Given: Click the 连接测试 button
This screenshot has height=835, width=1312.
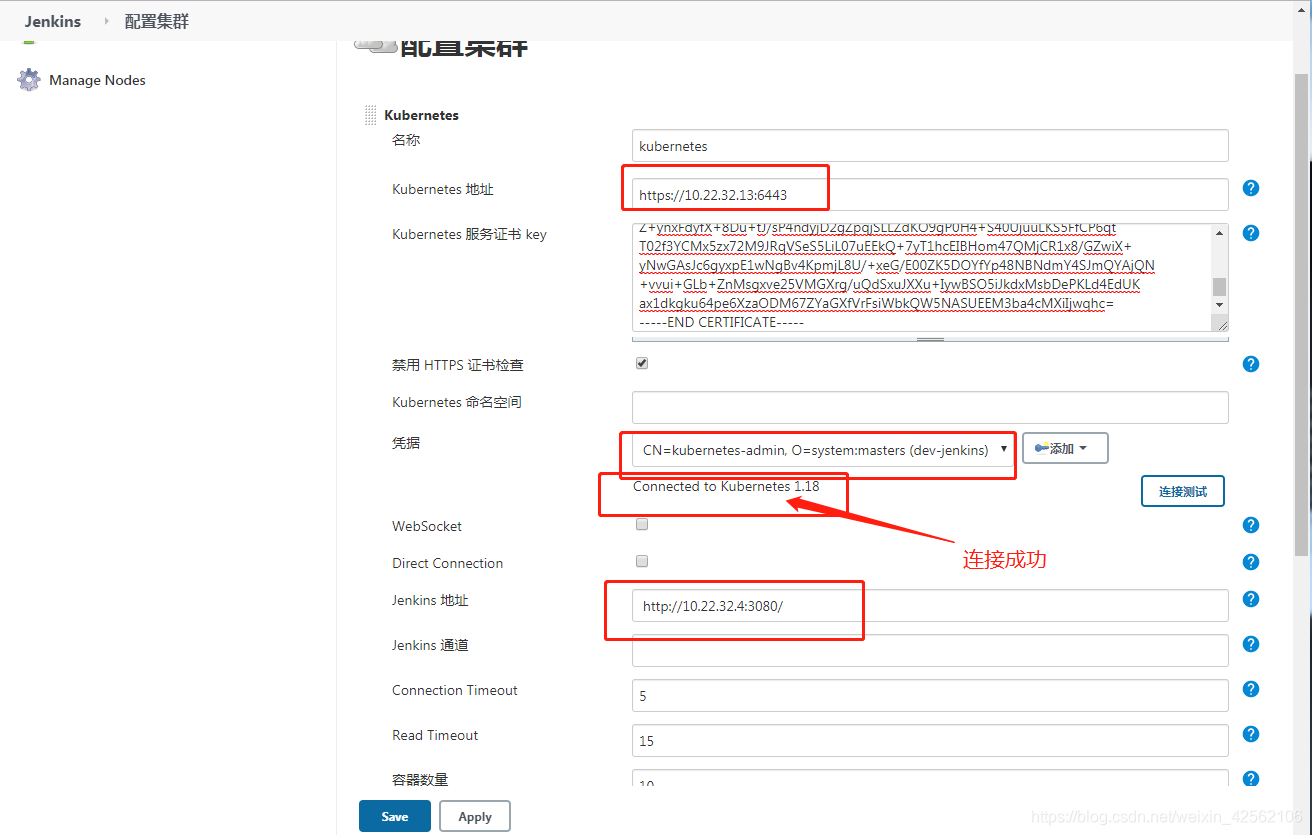Looking at the screenshot, I should coord(1183,491).
